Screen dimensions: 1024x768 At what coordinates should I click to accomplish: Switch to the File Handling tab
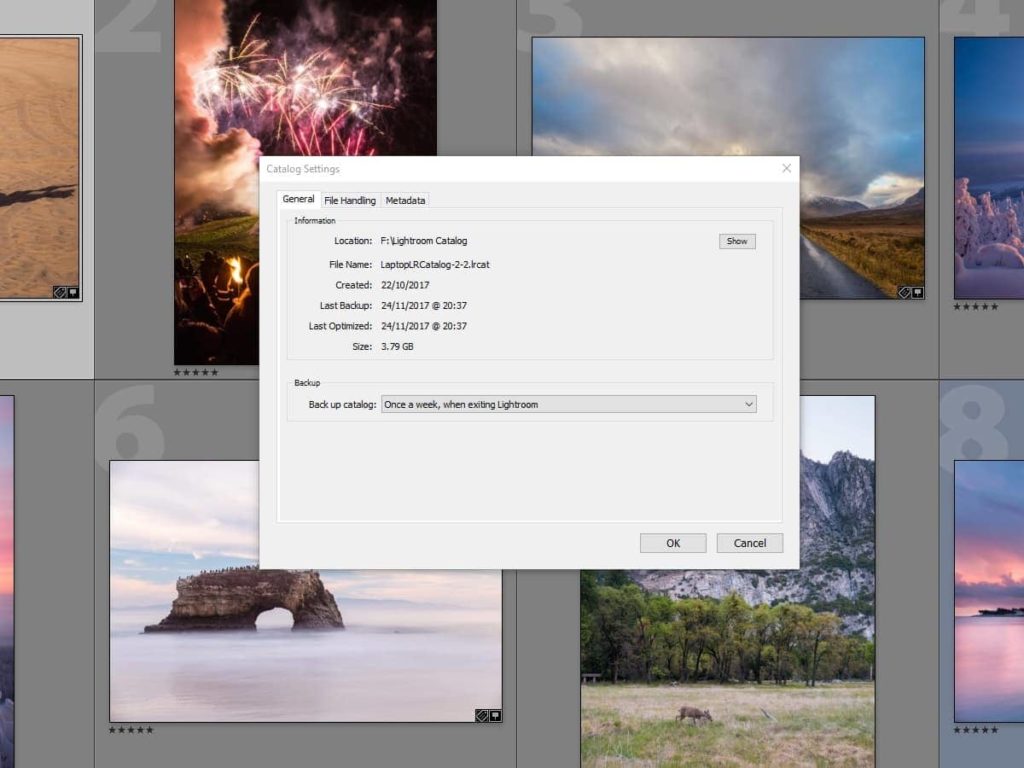coord(350,200)
